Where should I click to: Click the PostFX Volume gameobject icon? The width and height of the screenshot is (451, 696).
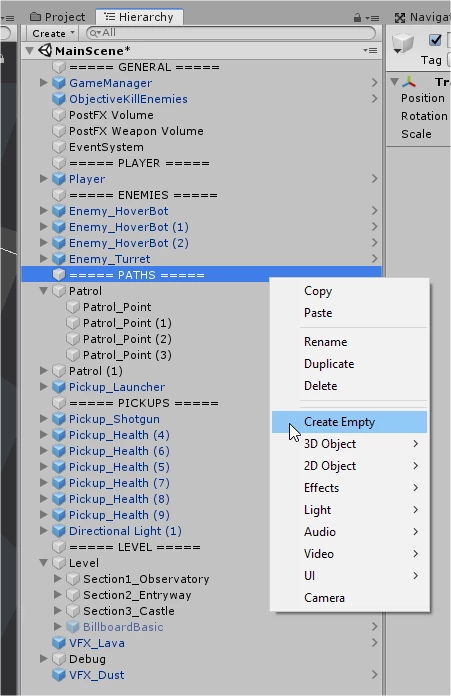coord(59,115)
